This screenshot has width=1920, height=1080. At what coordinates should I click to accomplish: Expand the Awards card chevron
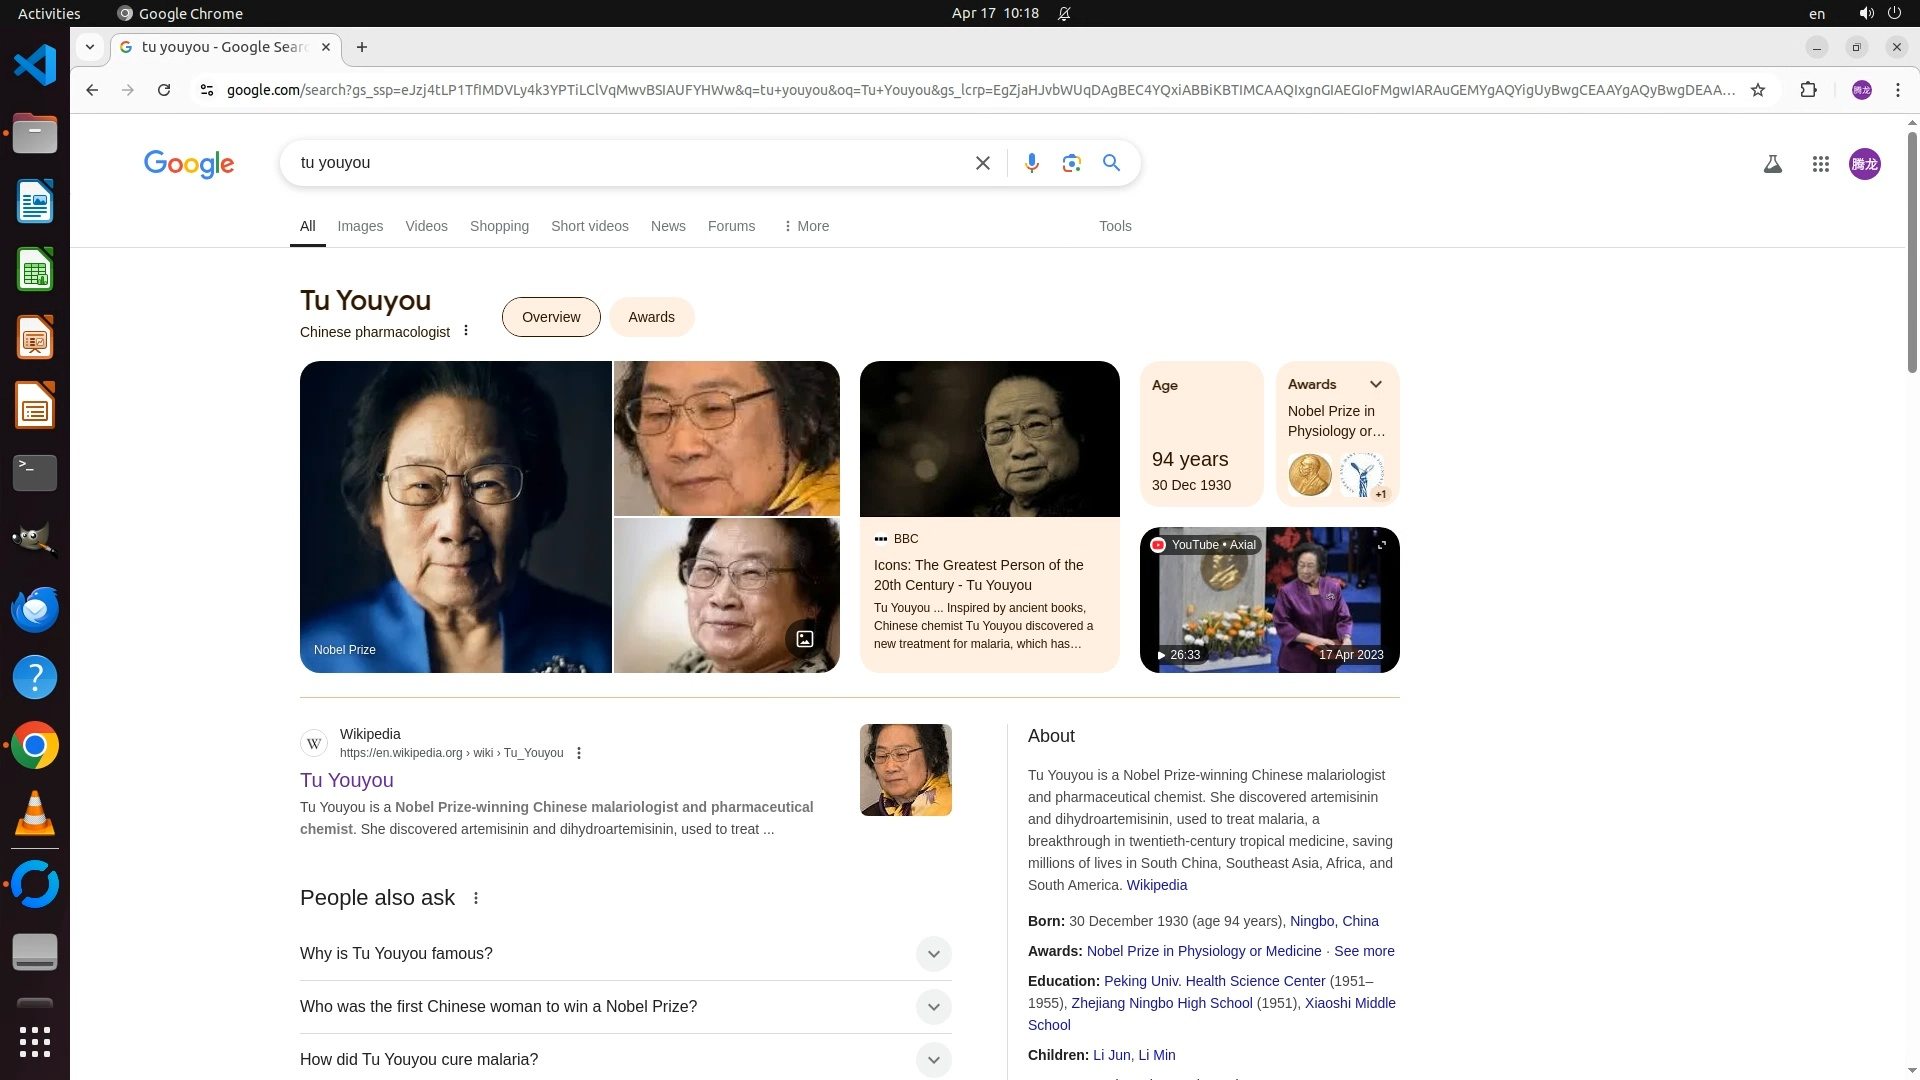[x=1376, y=384]
